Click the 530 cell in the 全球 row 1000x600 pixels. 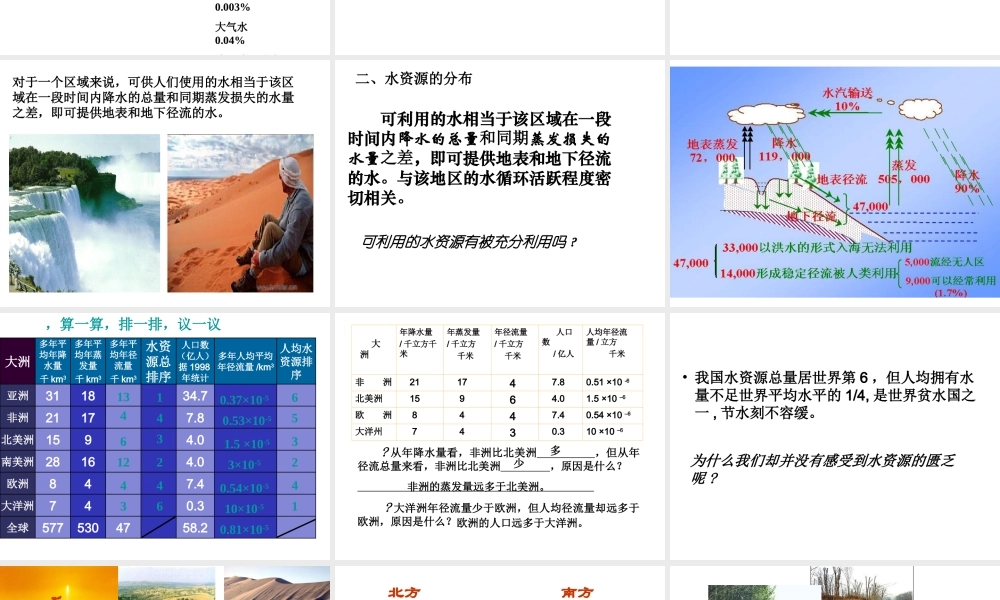pos(88,527)
